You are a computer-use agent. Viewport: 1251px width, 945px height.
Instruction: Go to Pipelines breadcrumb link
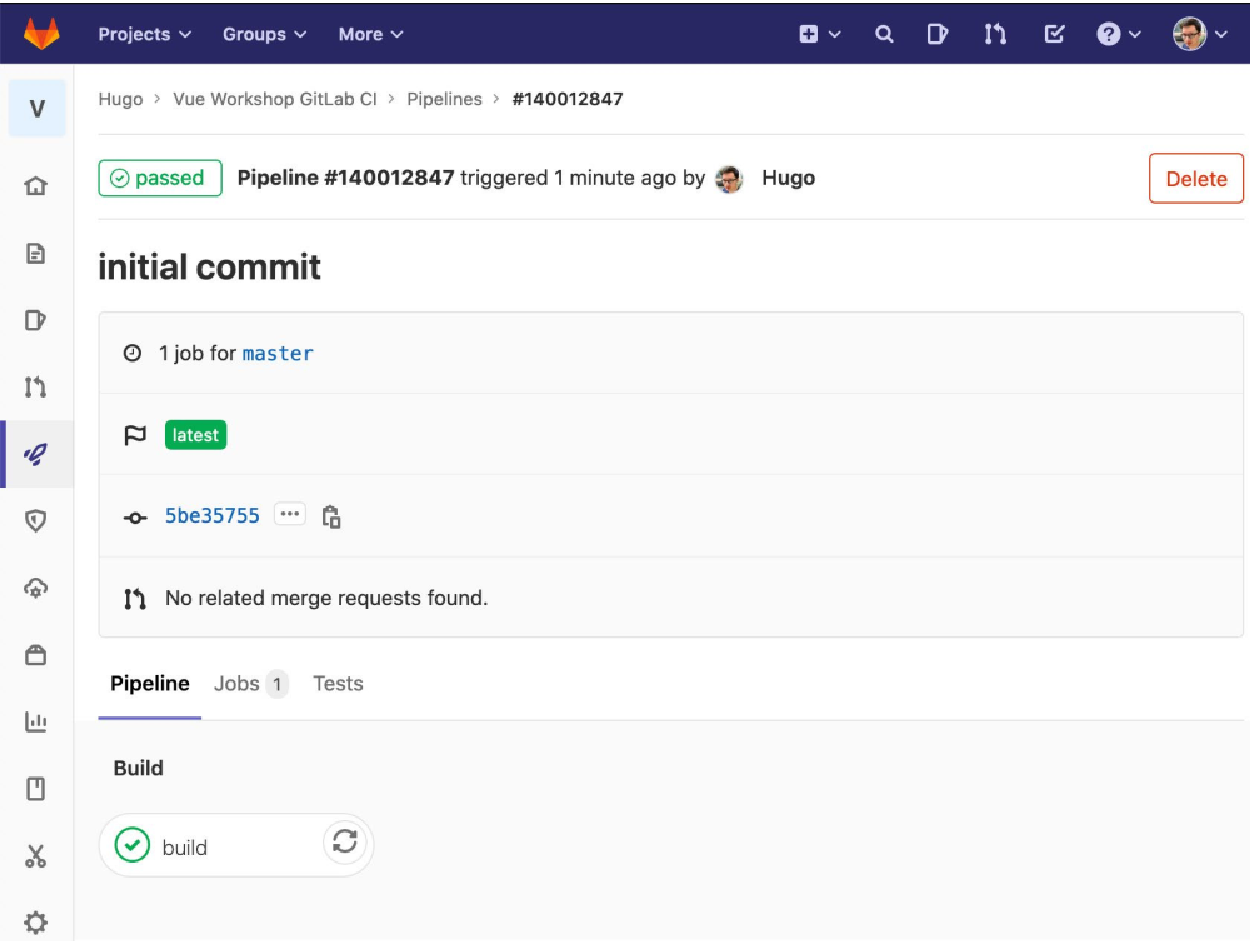(444, 99)
